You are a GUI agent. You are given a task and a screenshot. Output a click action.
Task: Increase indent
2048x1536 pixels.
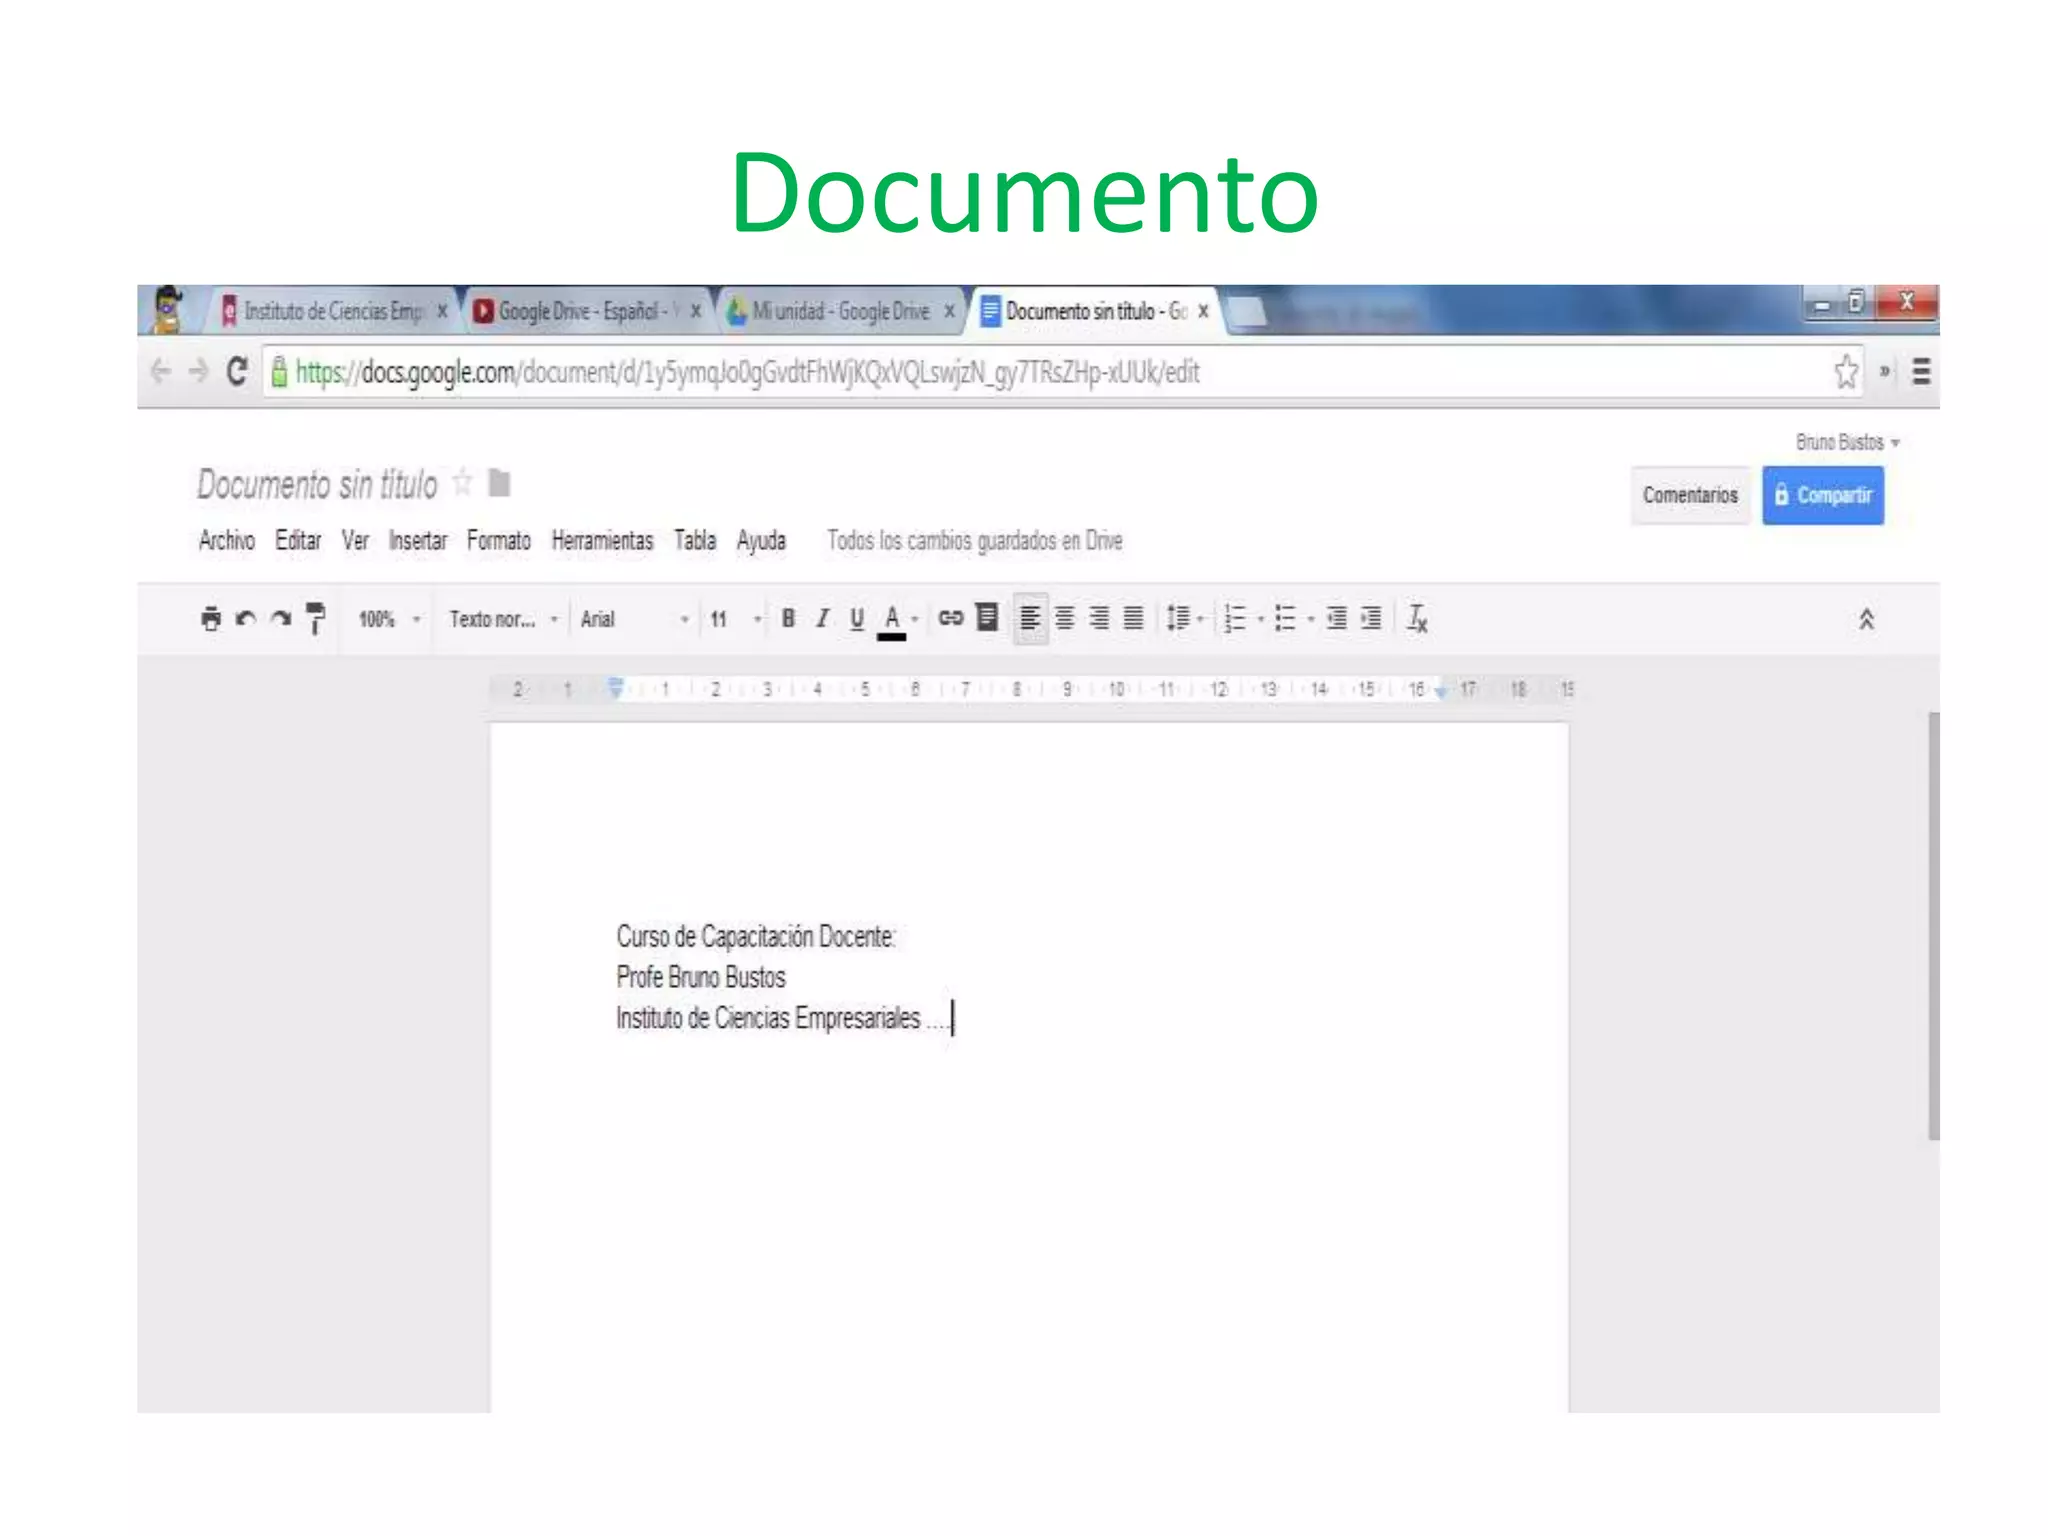click(1371, 619)
